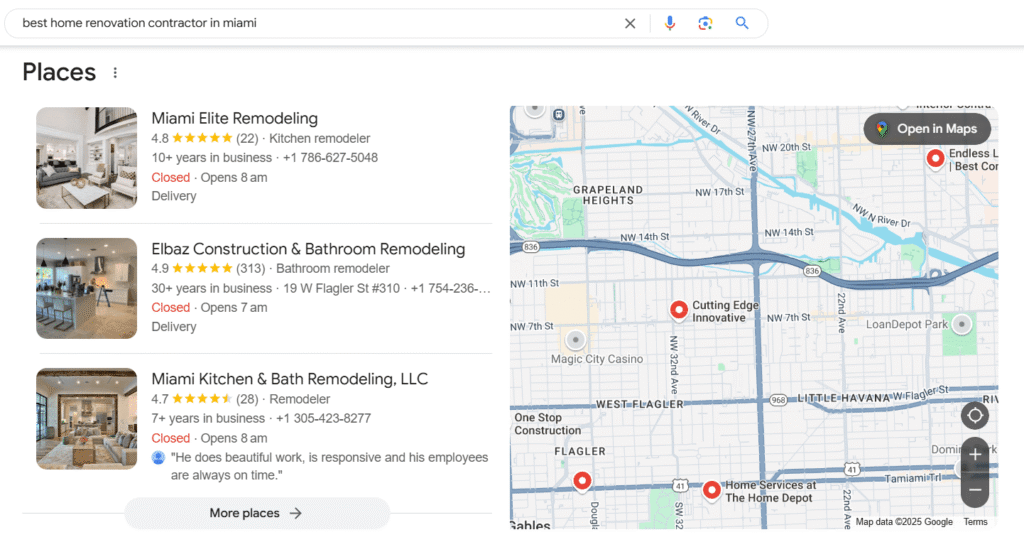The width and height of the screenshot is (1024, 547).
Task: Start voice search with the microphone icon
Action: 669,23
